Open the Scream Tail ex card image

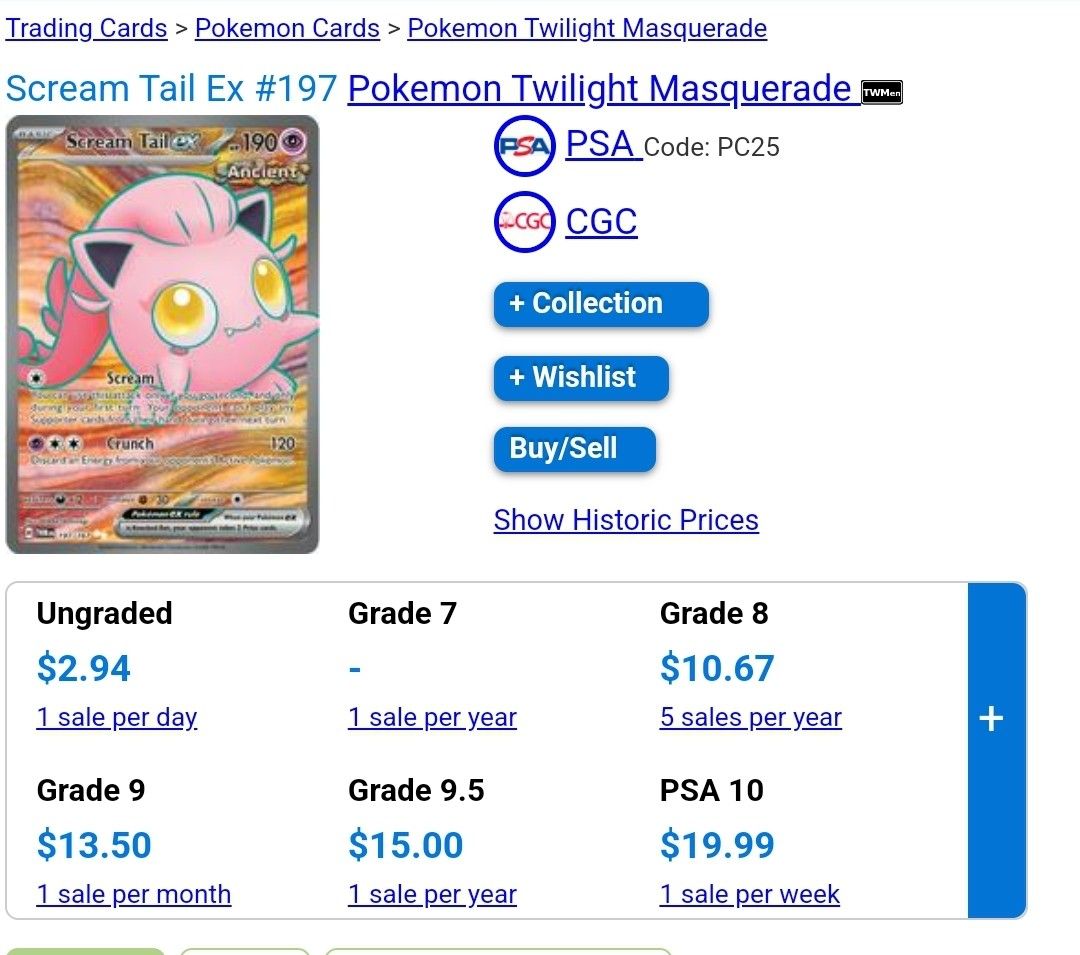click(162, 334)
